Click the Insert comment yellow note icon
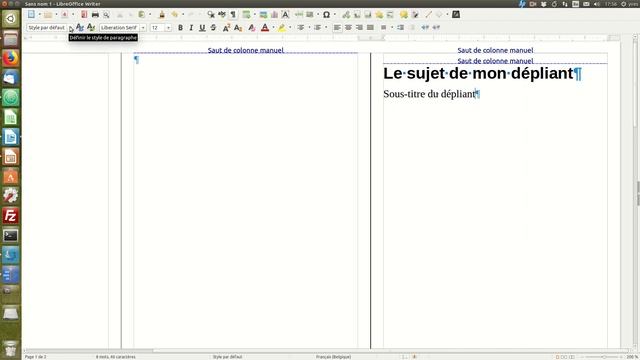 tap(404, 15)
